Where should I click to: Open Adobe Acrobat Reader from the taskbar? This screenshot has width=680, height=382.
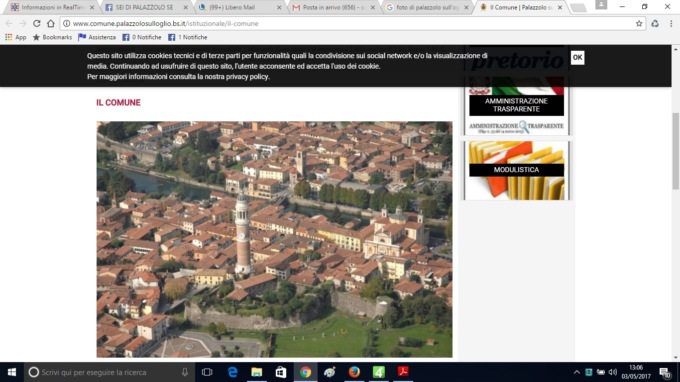(403, 372)
